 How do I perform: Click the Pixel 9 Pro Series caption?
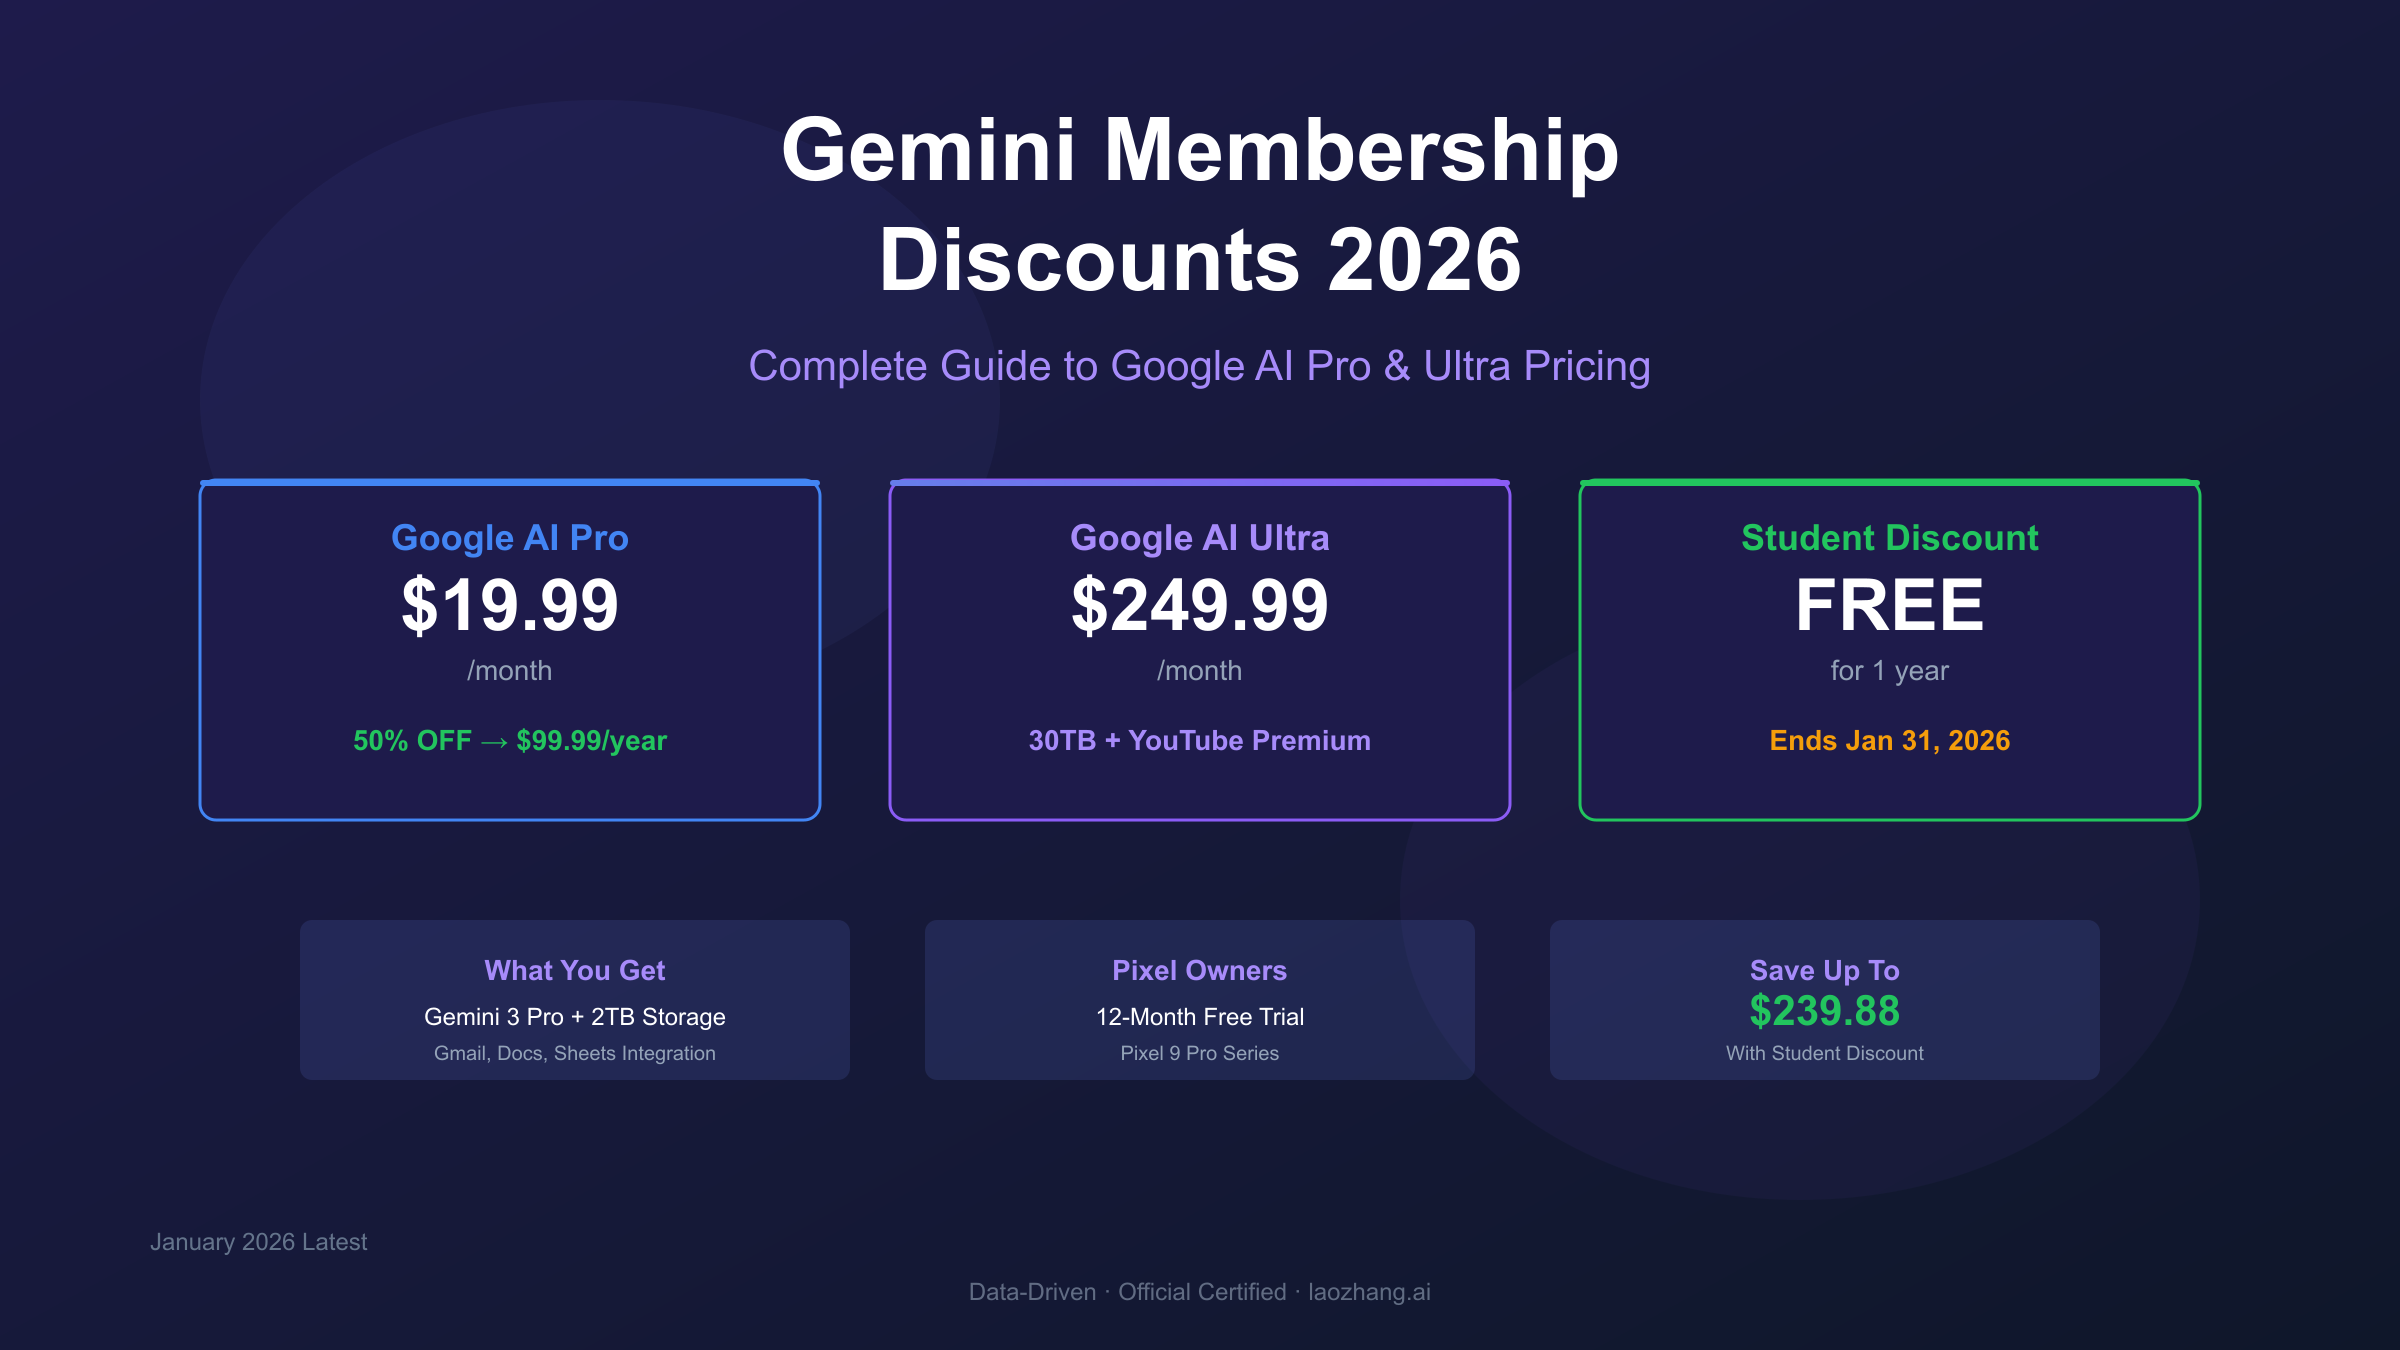coord(1199,1053)
